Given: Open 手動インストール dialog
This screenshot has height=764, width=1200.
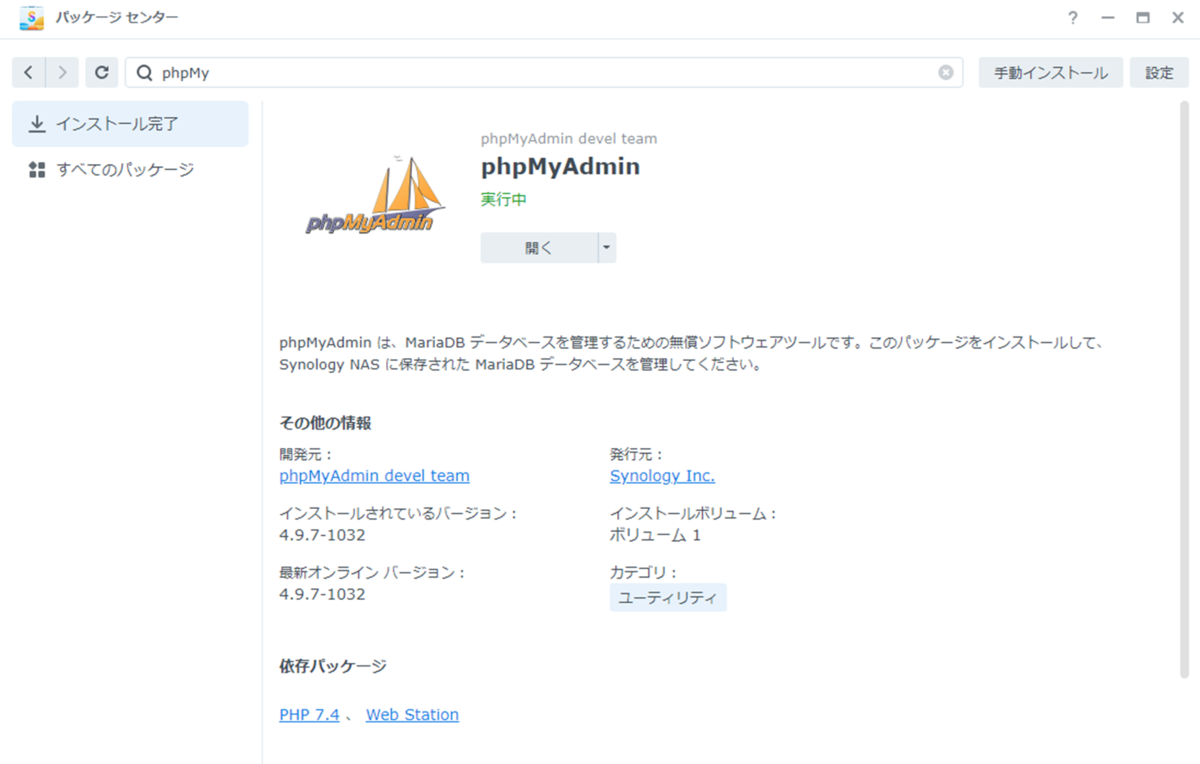Looking at the screenshot, I should (1050, 72).
